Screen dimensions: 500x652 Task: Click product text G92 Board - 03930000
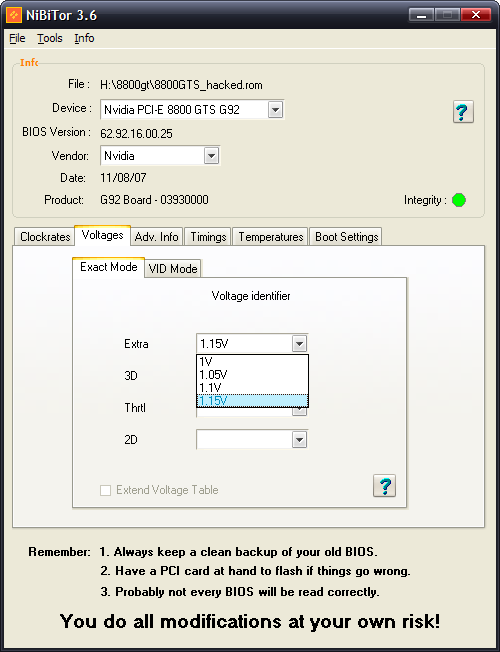point(154,200)
